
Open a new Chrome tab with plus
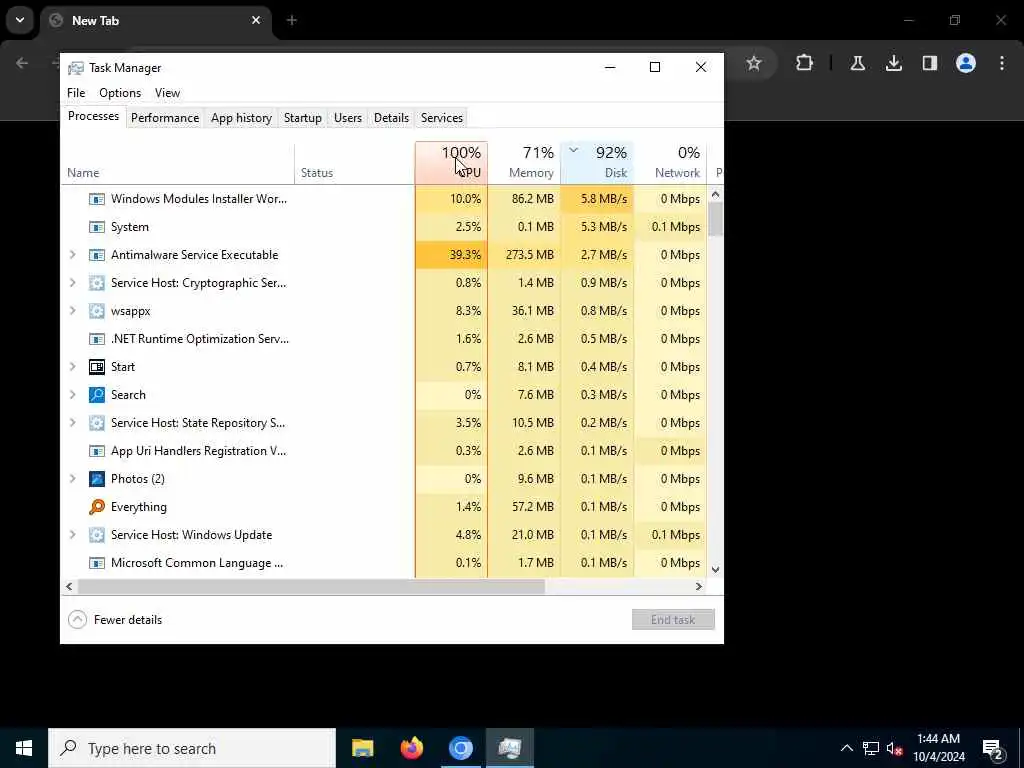(292, 20)
